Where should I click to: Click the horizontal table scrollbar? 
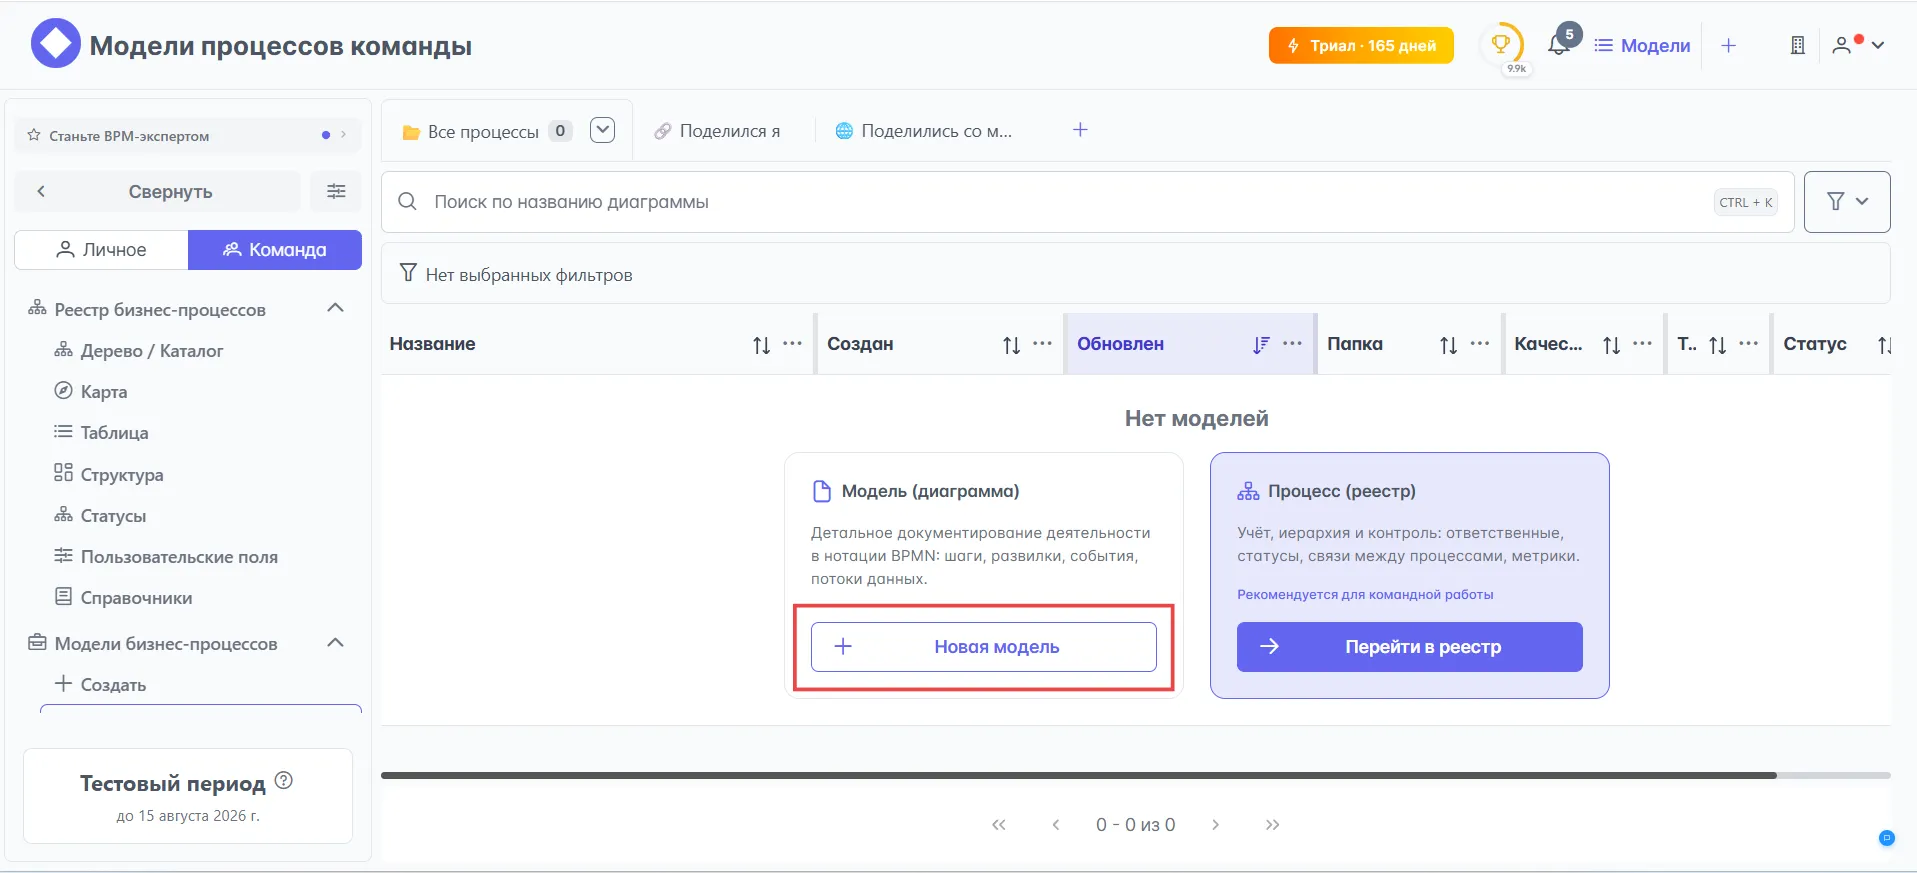[1078, 775]
